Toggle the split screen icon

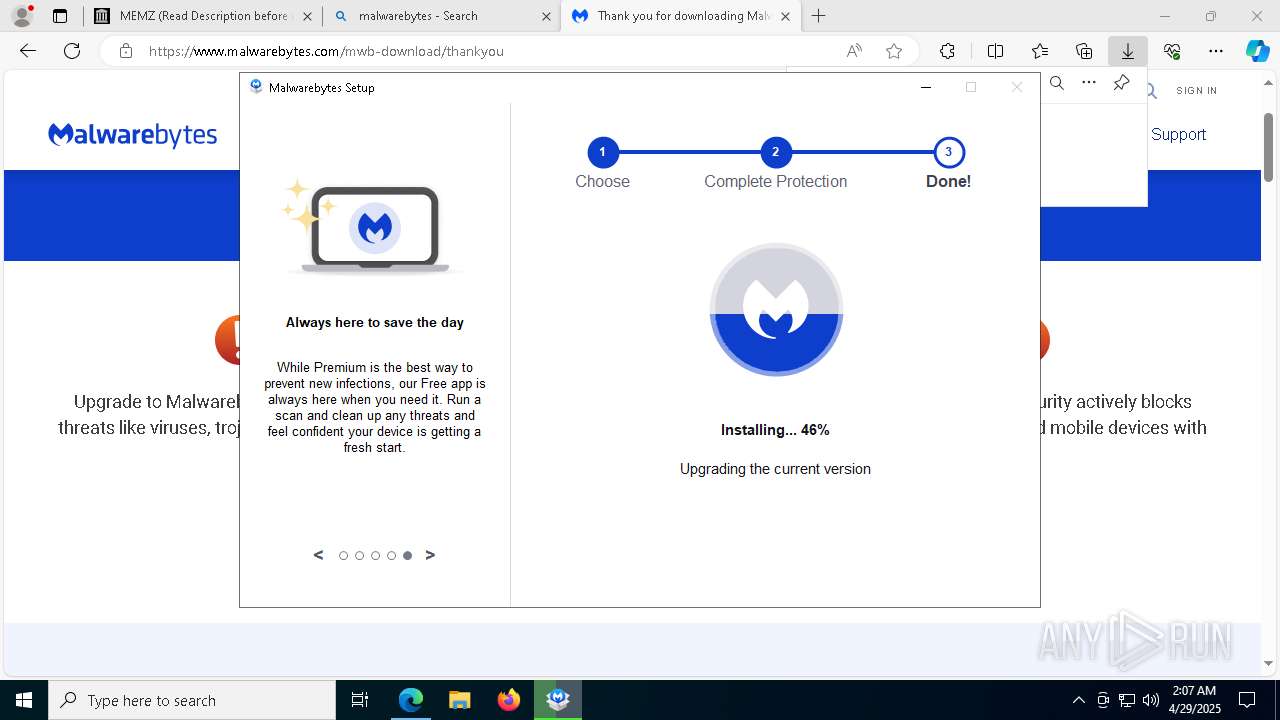tap(995, 51)
